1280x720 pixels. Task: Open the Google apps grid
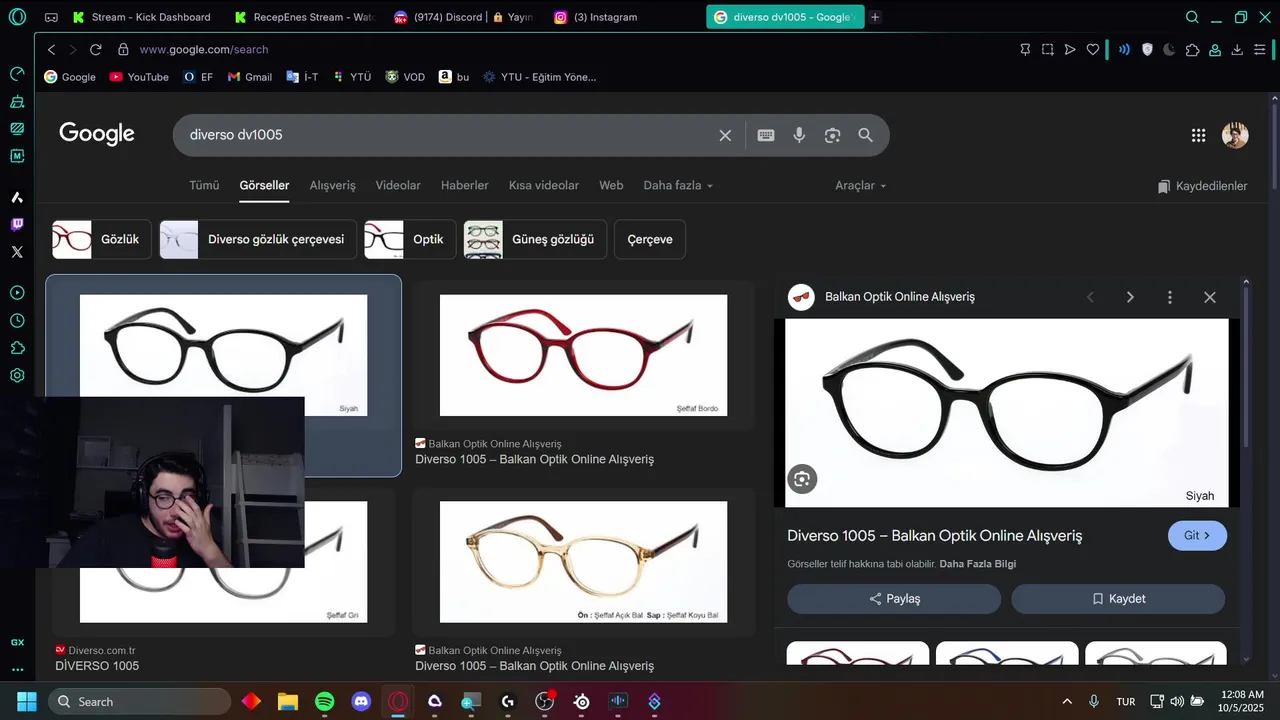1198,135
